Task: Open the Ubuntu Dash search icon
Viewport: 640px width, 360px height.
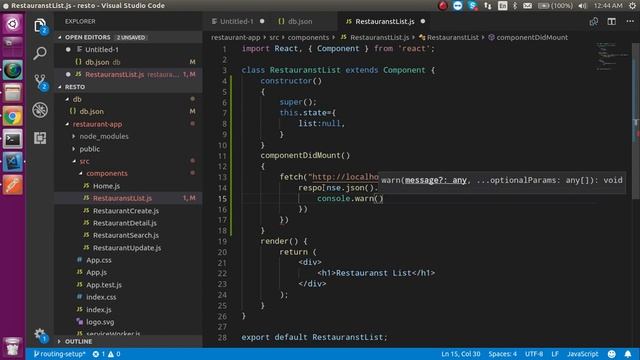Action: (x=13, y=24)
